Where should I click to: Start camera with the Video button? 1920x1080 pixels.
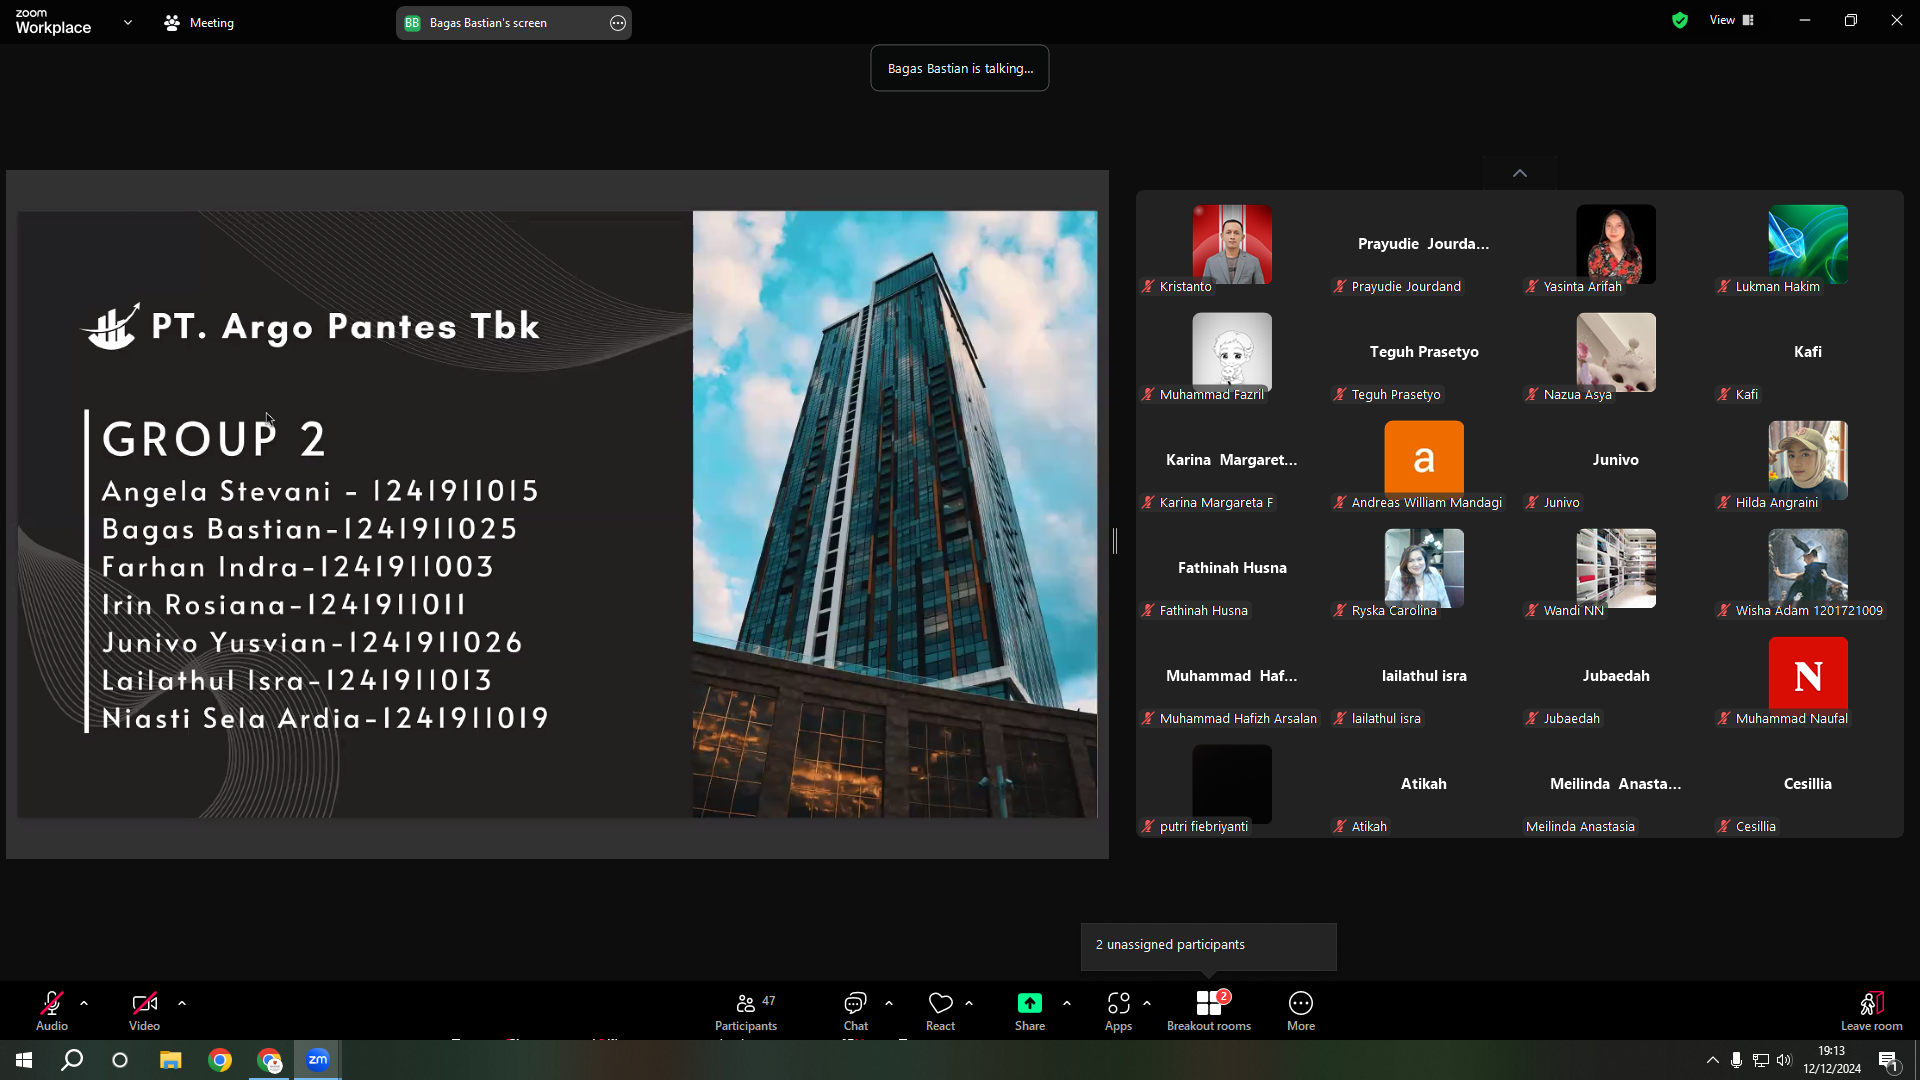[x=144, y=1011]
